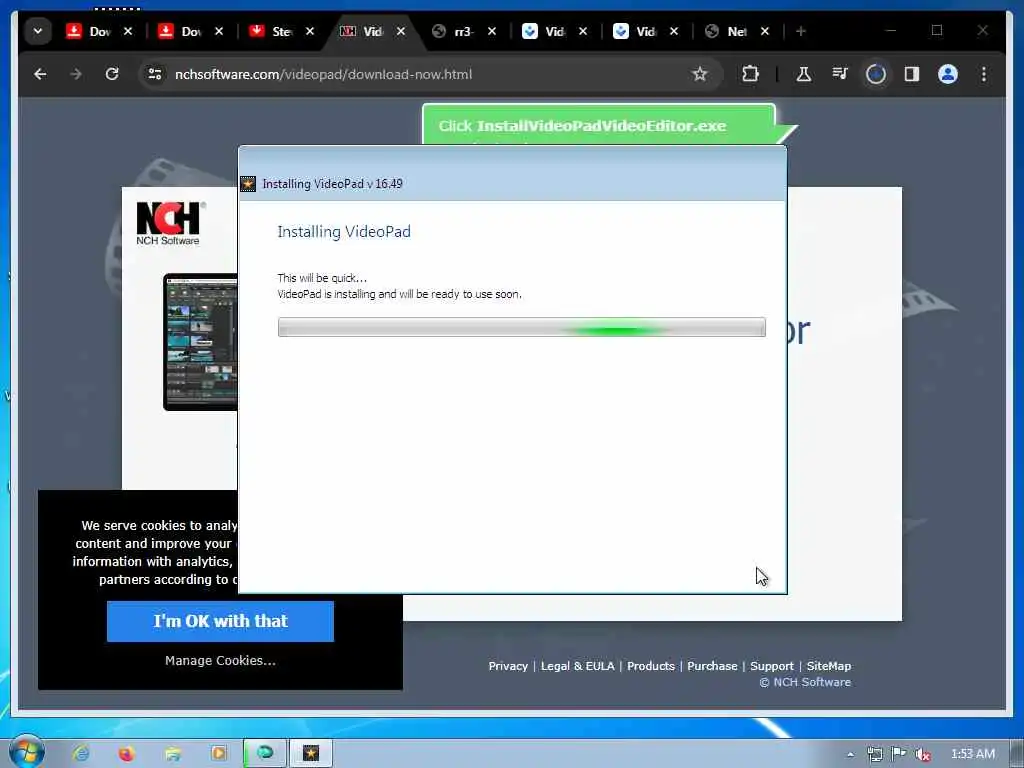Show hidden system tray icons

(850, 754)
